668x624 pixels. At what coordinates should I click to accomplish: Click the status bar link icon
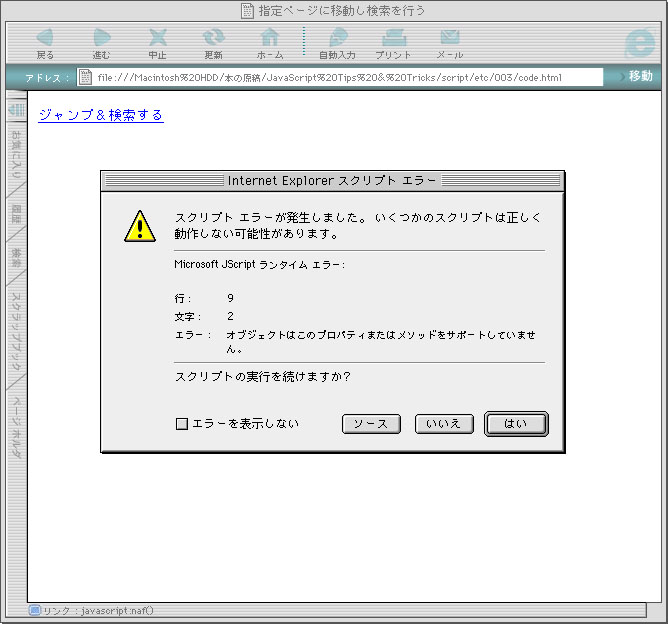point(35,610)
